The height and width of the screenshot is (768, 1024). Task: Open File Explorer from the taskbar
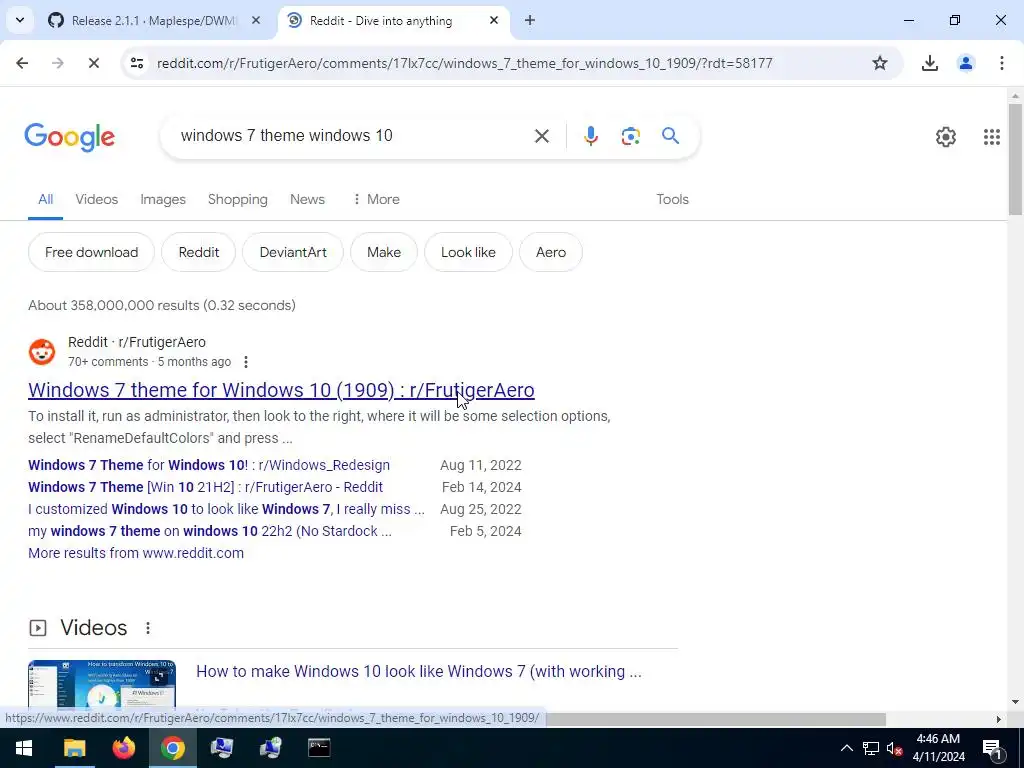(x=74, y=748)
